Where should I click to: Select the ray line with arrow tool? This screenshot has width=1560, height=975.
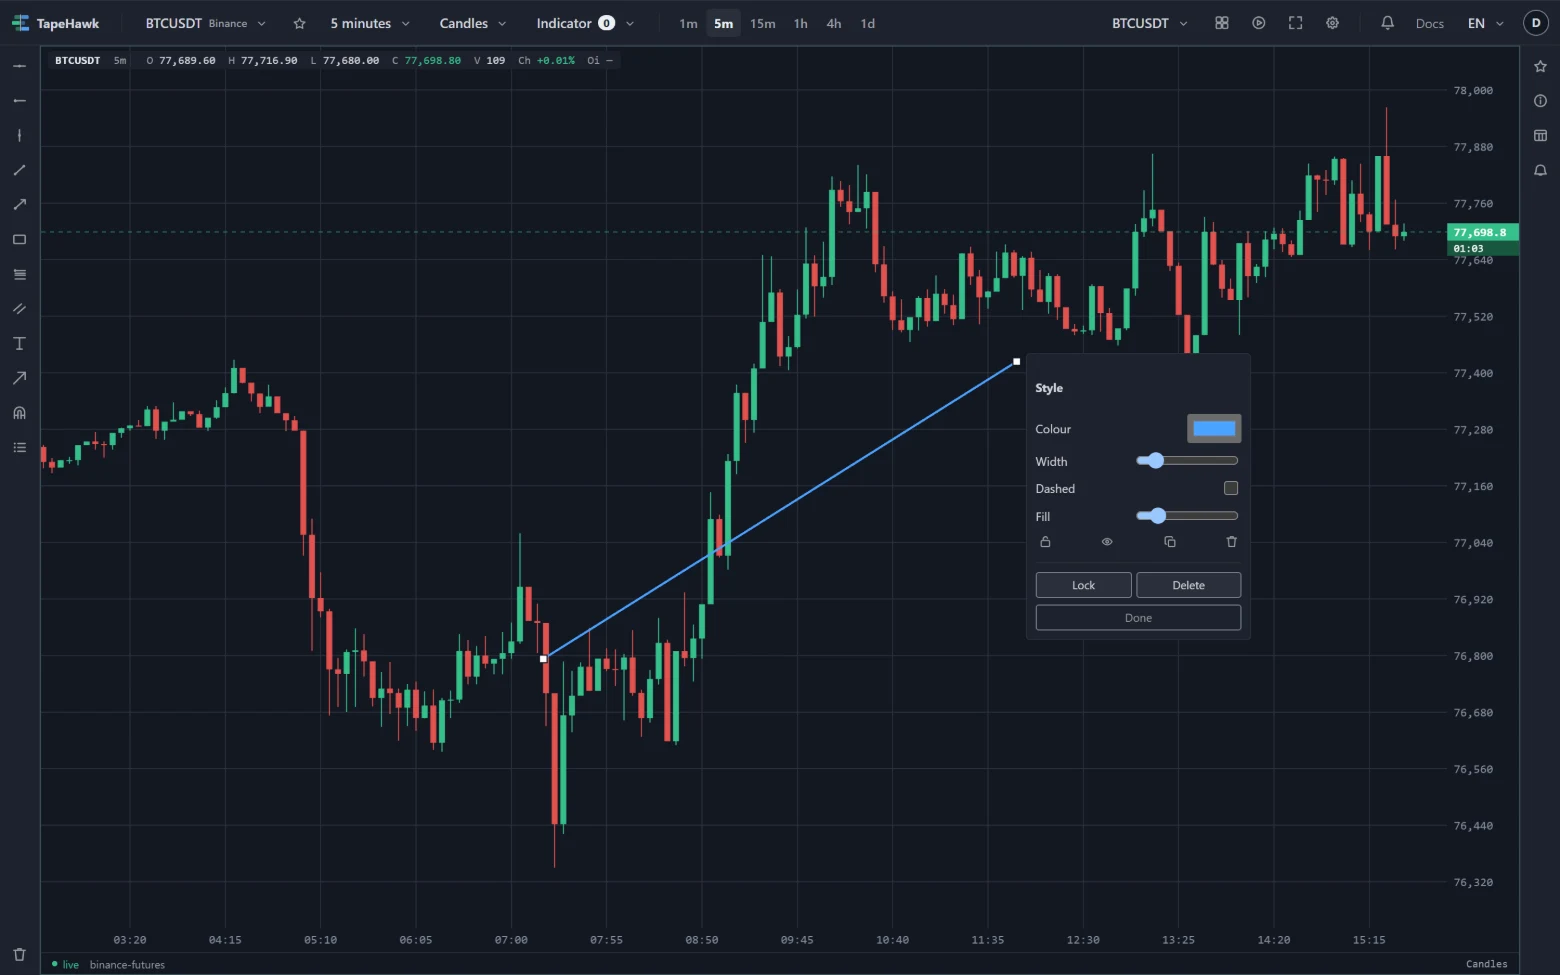[19, 205]
